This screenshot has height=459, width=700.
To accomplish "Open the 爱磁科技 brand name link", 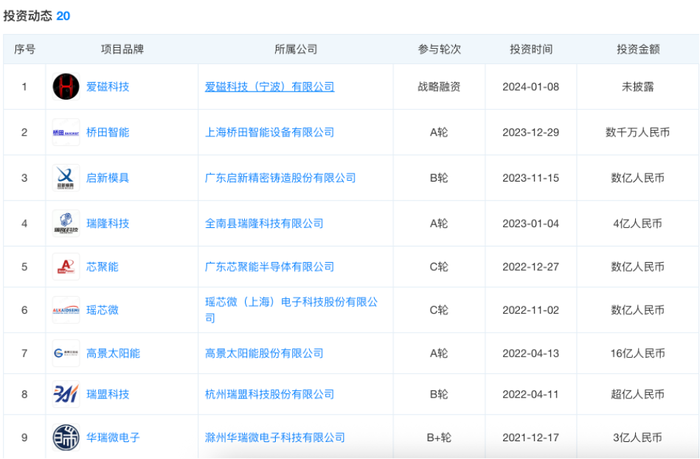I will 108,87.
